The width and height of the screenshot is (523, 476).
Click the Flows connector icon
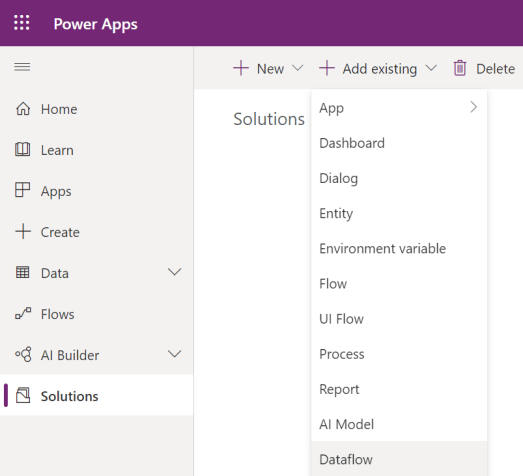point(23,313)
